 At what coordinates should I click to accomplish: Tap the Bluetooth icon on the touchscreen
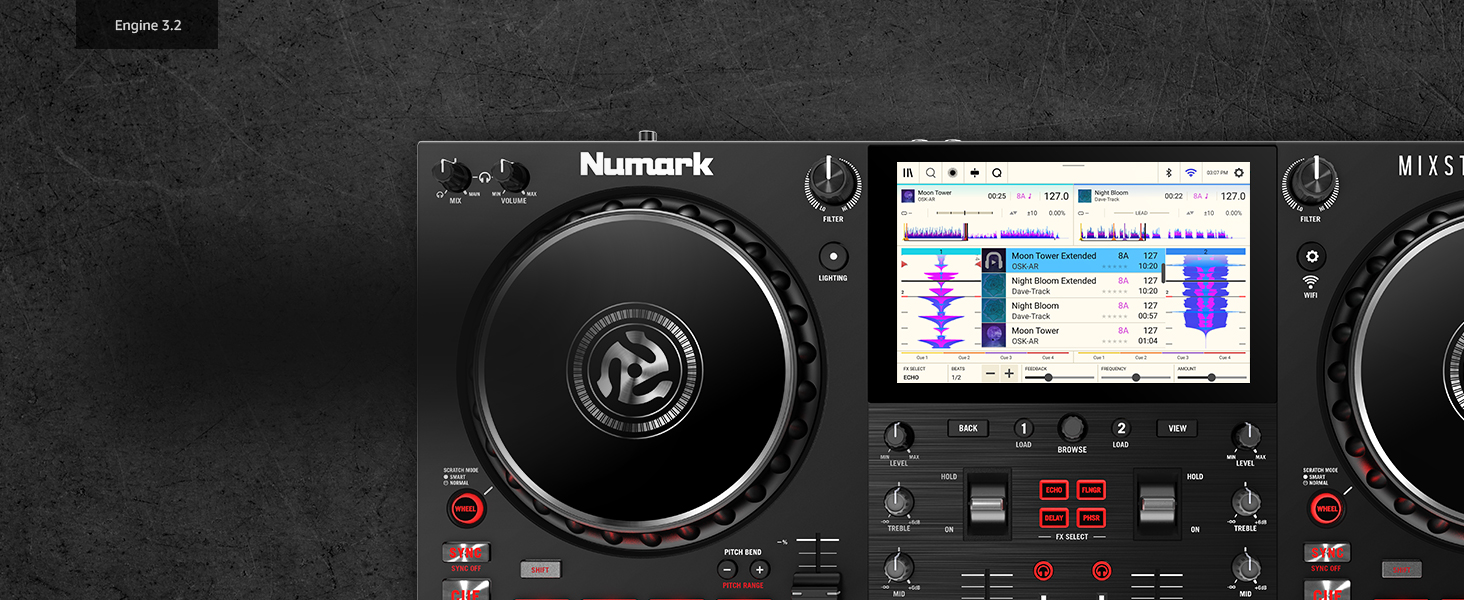tap(1168, 172)
